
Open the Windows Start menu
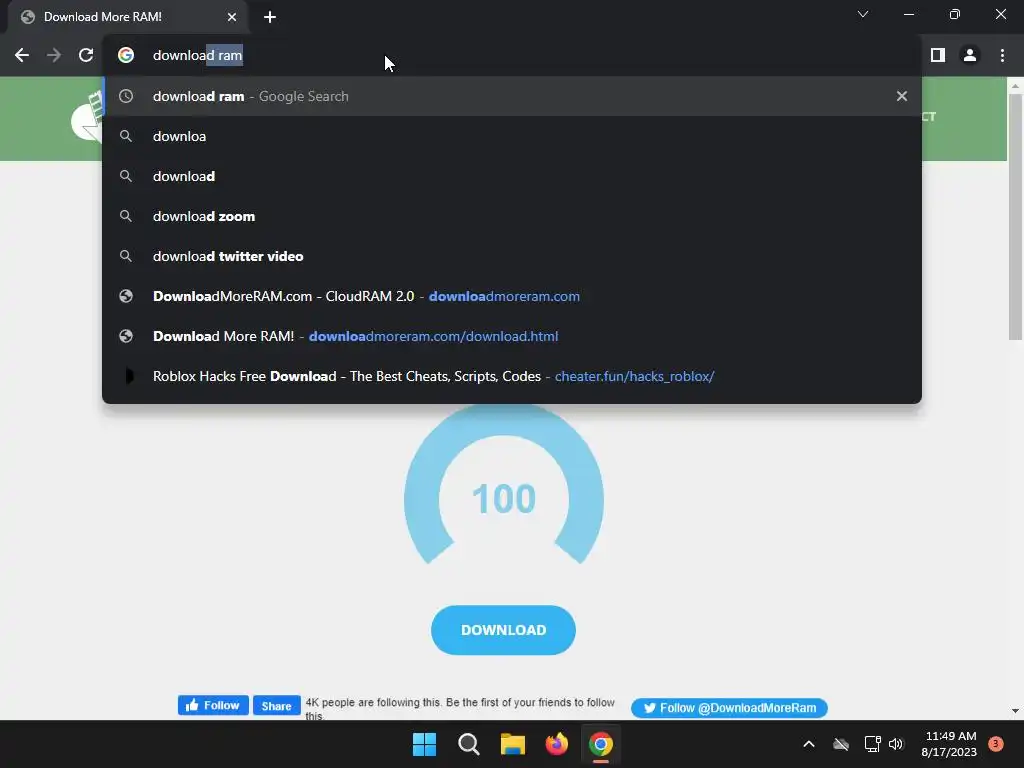424,744
